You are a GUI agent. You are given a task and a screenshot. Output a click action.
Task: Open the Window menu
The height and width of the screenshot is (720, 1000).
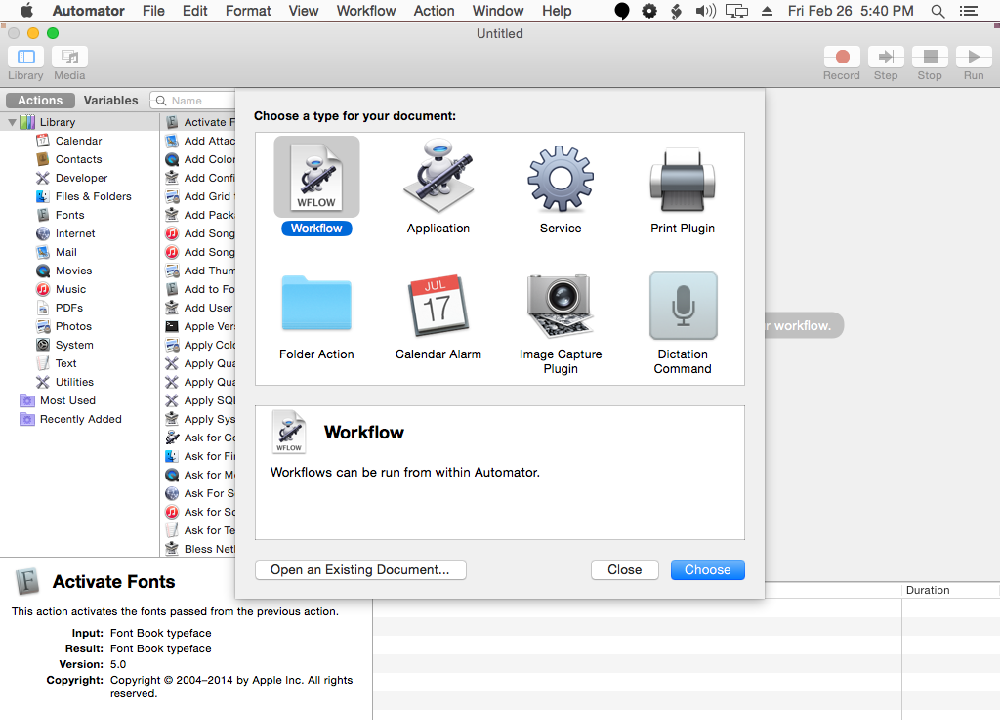(498, 11)
